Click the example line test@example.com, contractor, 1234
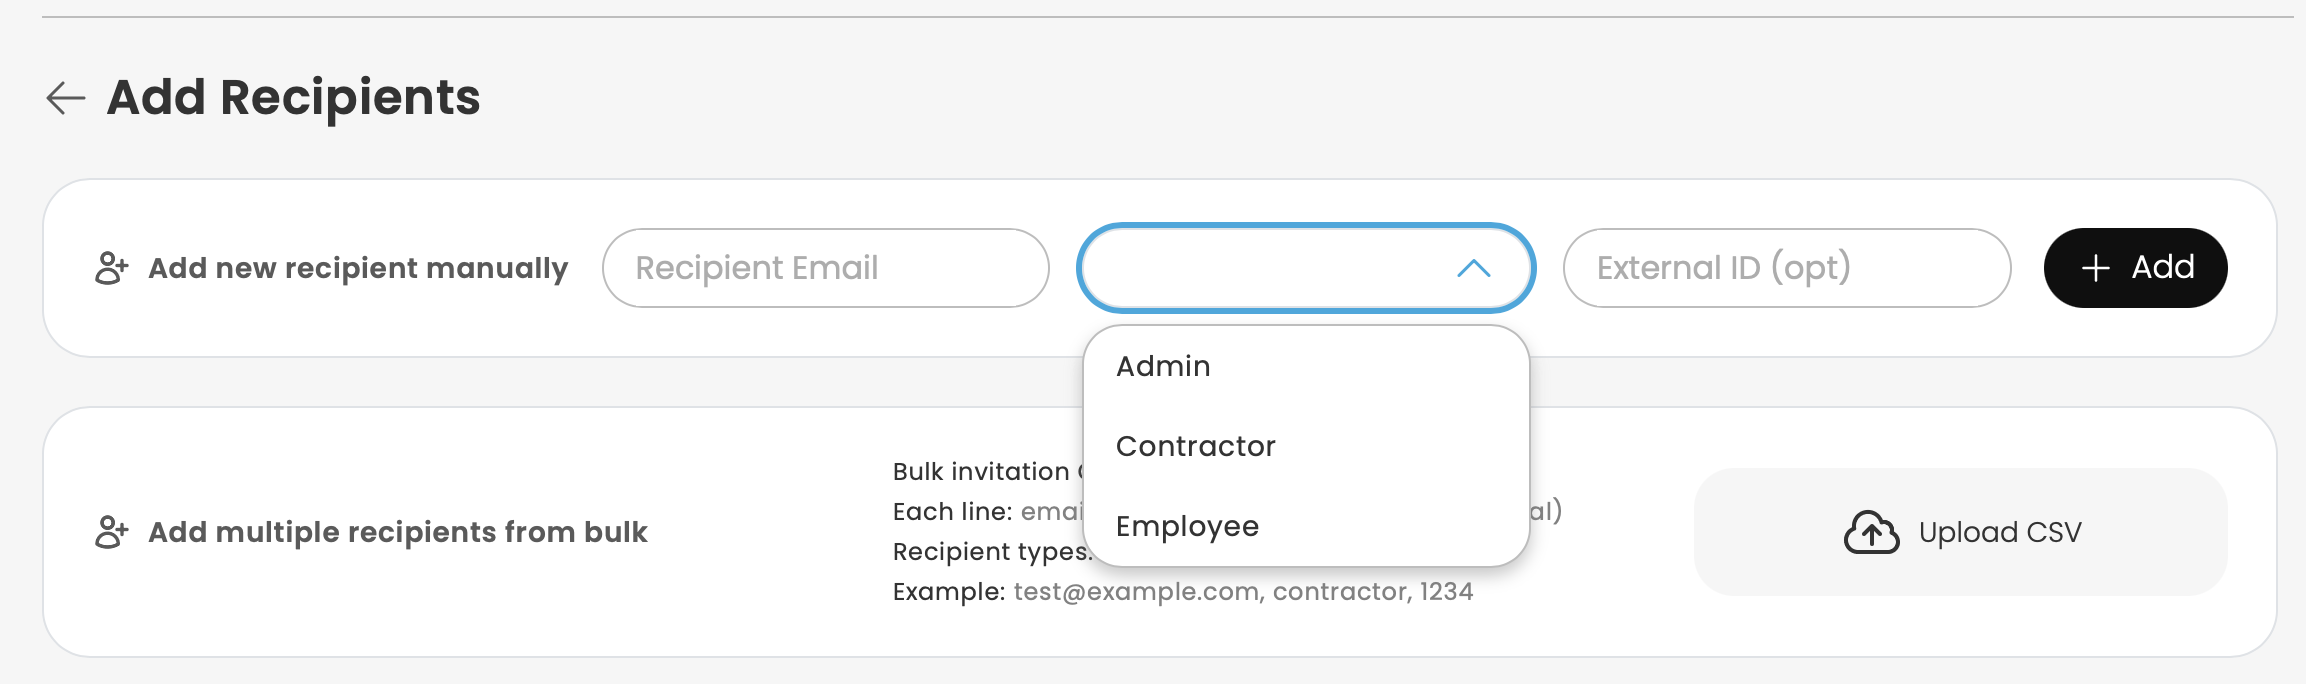Viewport: 2306px width, 684px height. [1242, 592]
